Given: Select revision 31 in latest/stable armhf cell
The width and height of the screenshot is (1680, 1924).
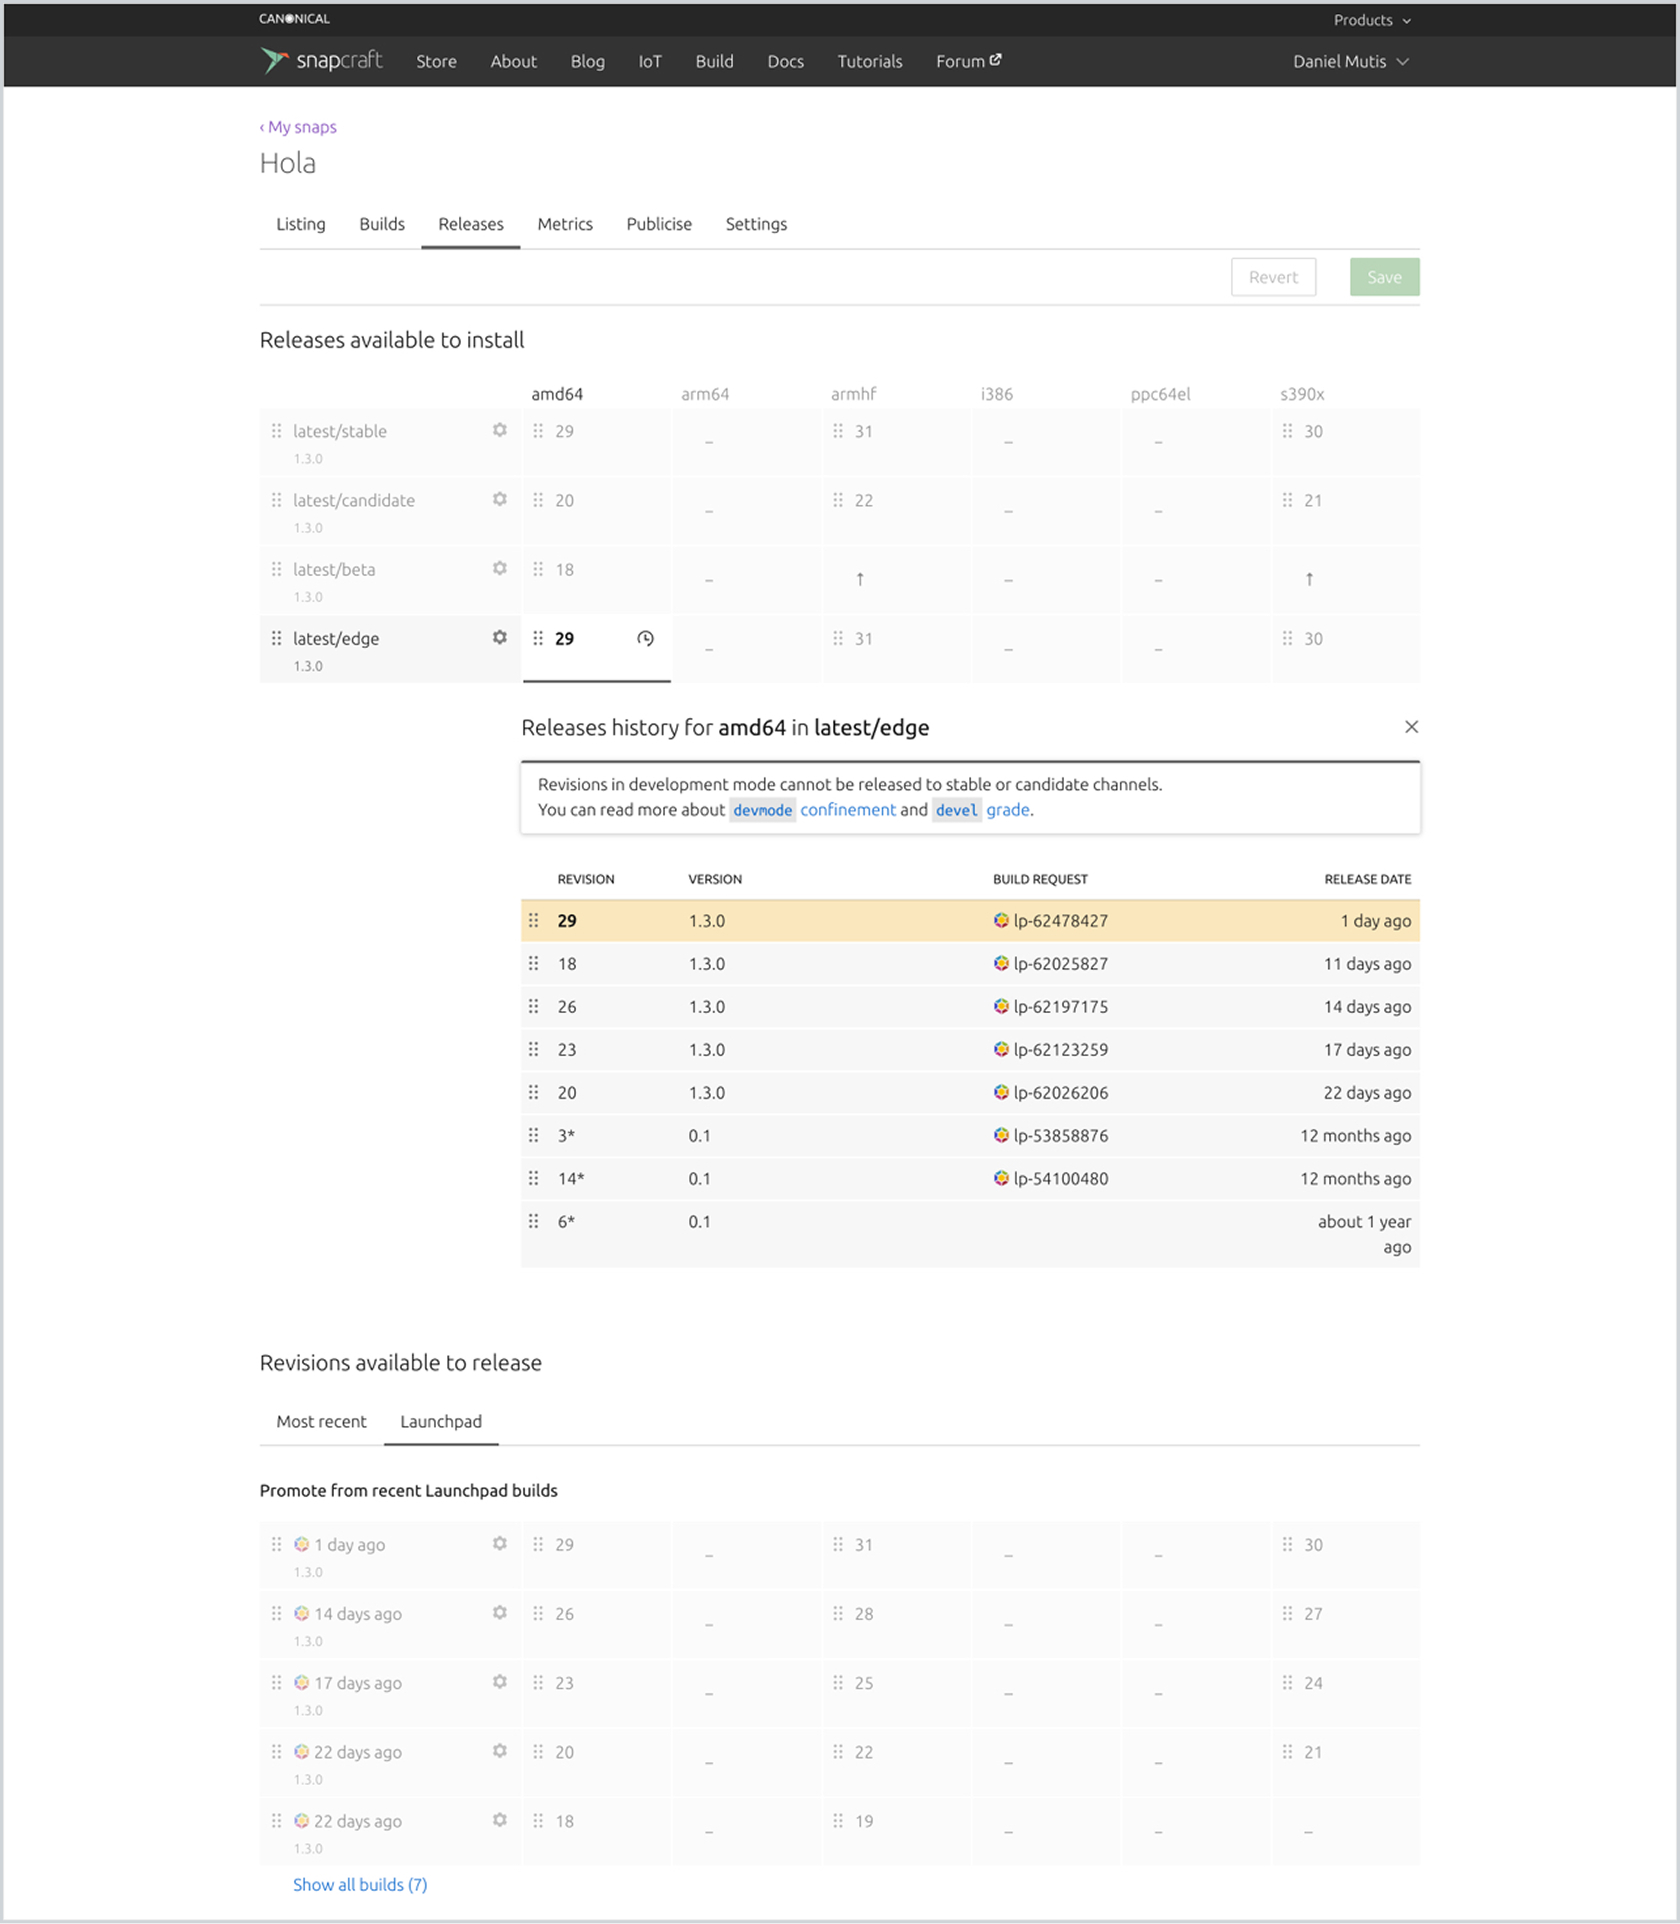Looking at the screenshot, I should click(896, 441).
